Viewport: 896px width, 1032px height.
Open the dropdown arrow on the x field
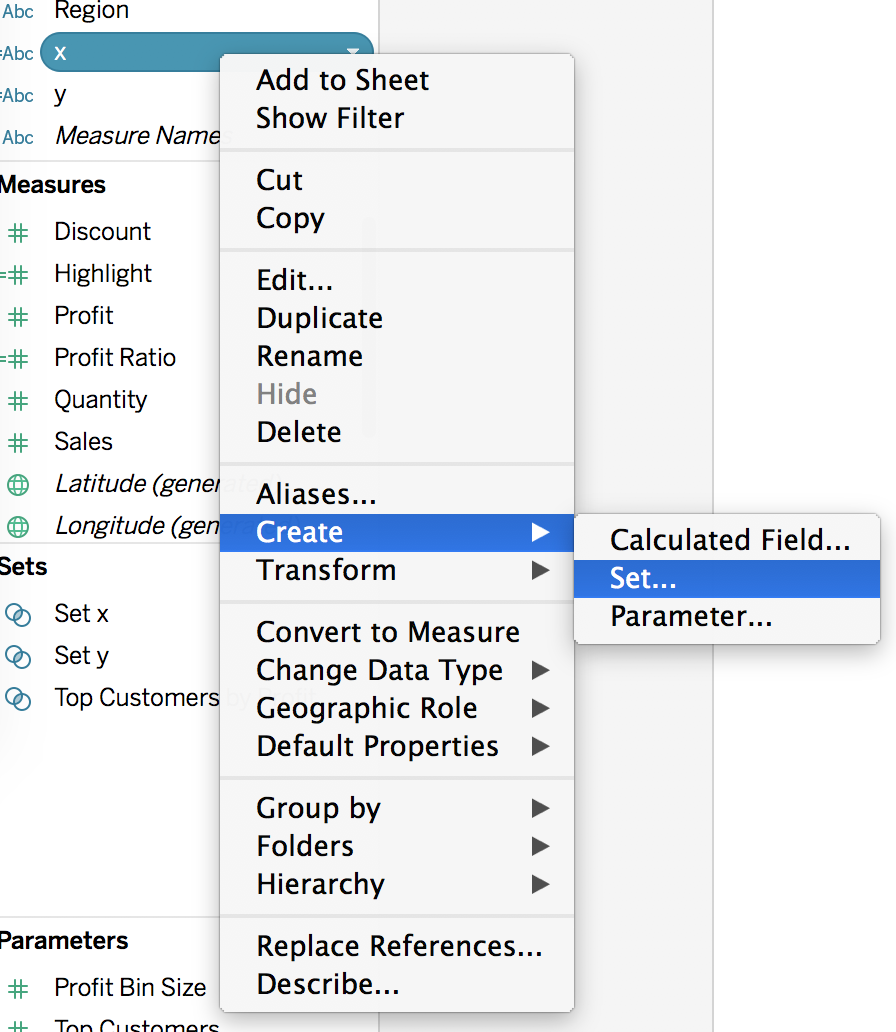pyautogui.click(x=352, y=52)
